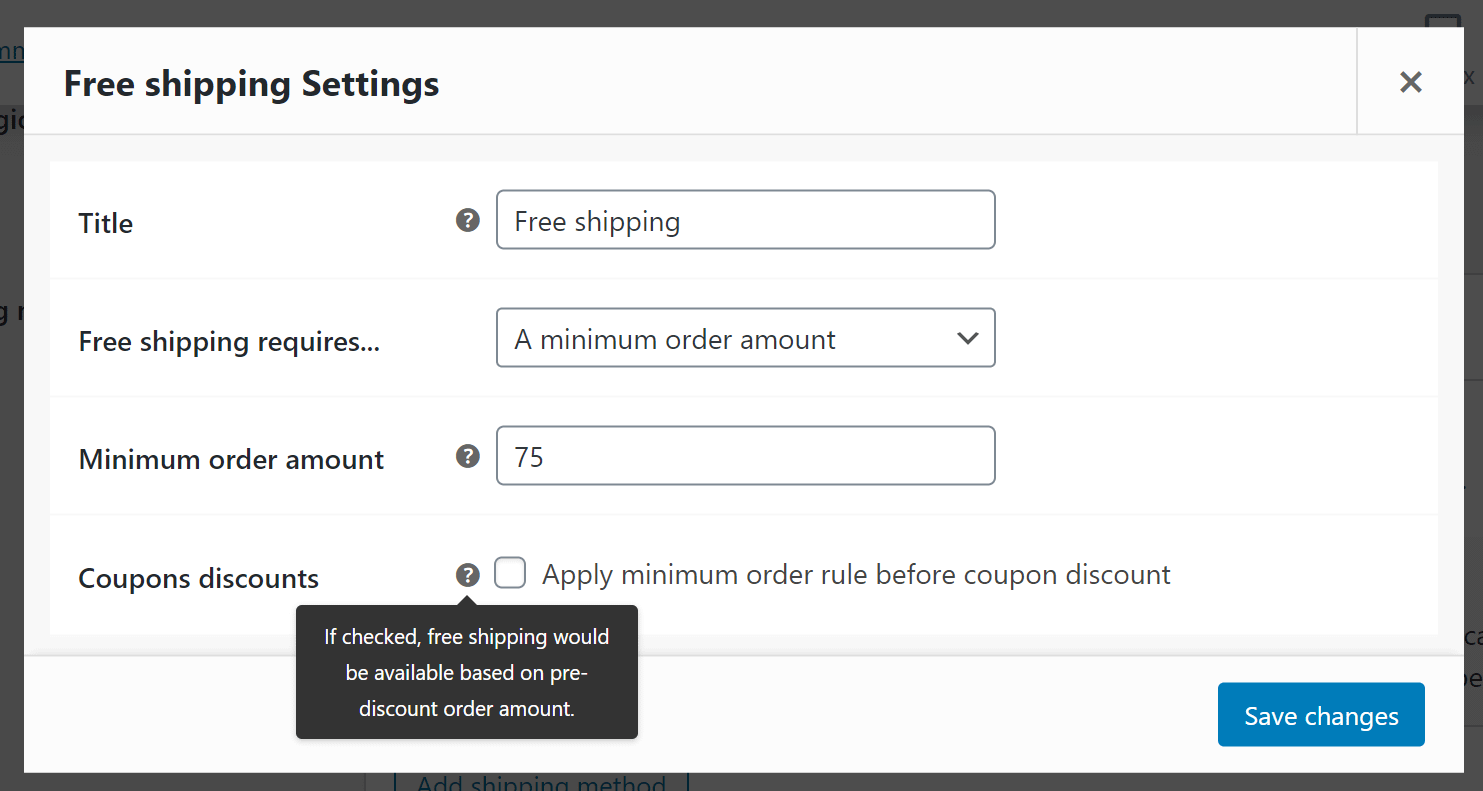
Task: Click the help icon beside Title
Action: click(x=467, y=220)
